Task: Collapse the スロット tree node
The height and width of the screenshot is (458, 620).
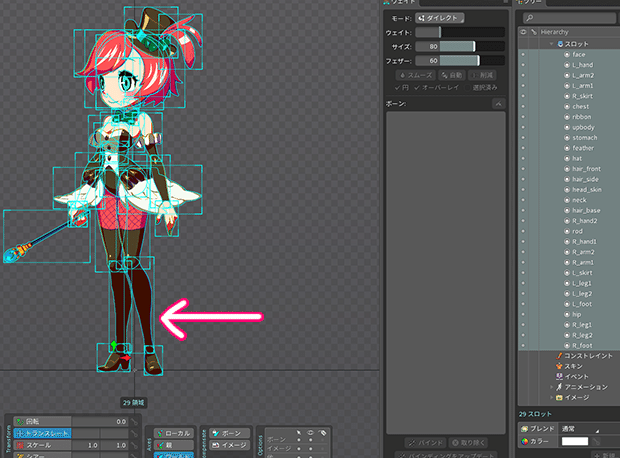Action: coord(552,44)
